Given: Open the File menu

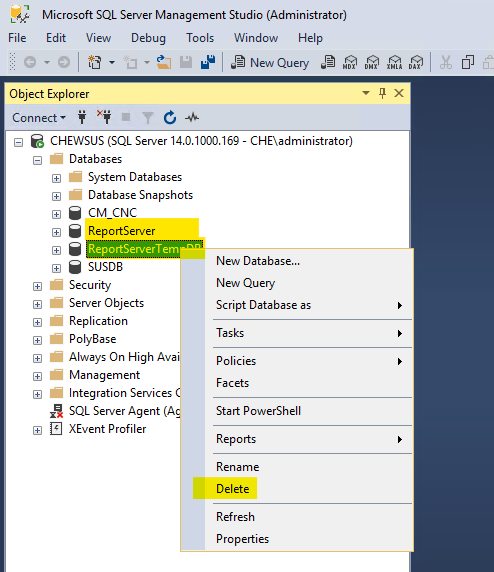Looking at the screenshot, I should tap(17, 38).
